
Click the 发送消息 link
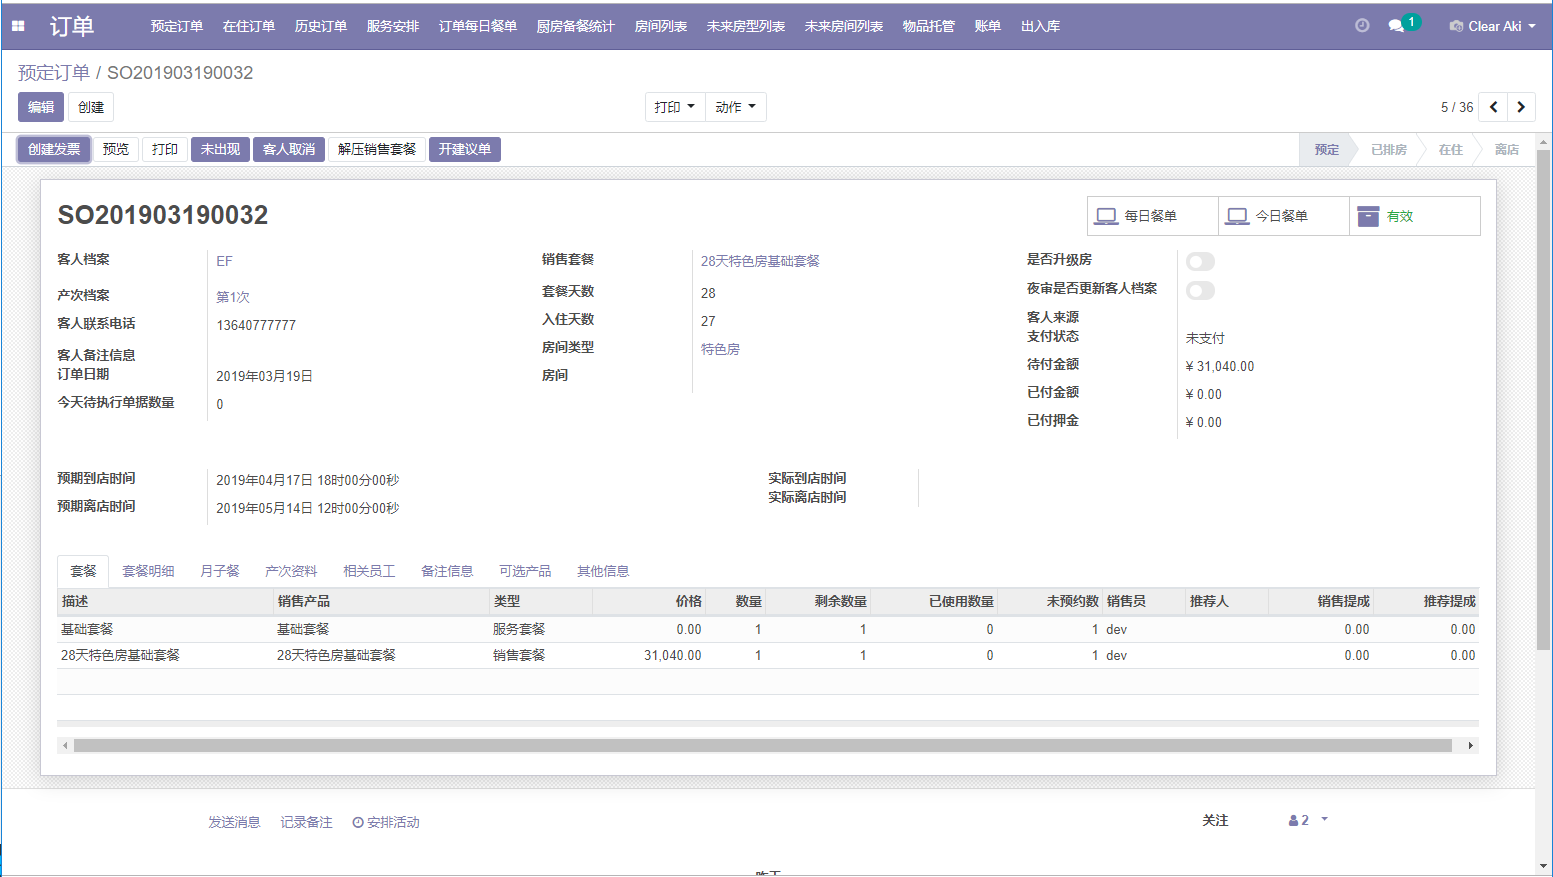coord(234,822)
